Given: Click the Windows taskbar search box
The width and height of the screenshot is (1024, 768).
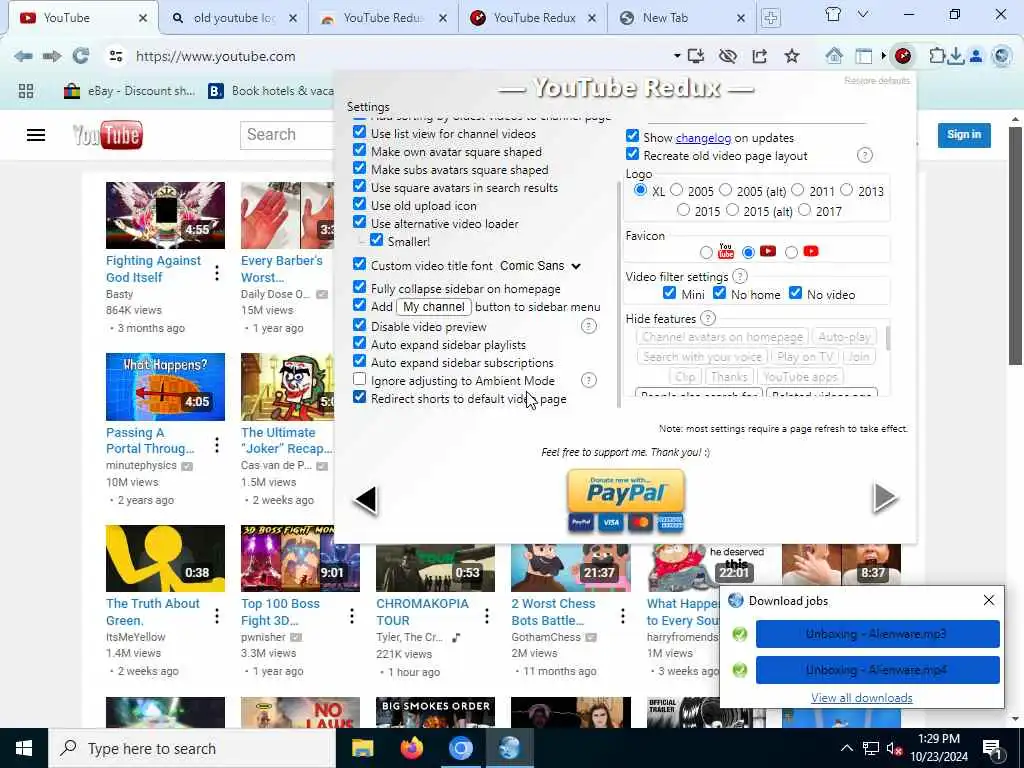Looking at the screenshot, I should tap(193, 748).
